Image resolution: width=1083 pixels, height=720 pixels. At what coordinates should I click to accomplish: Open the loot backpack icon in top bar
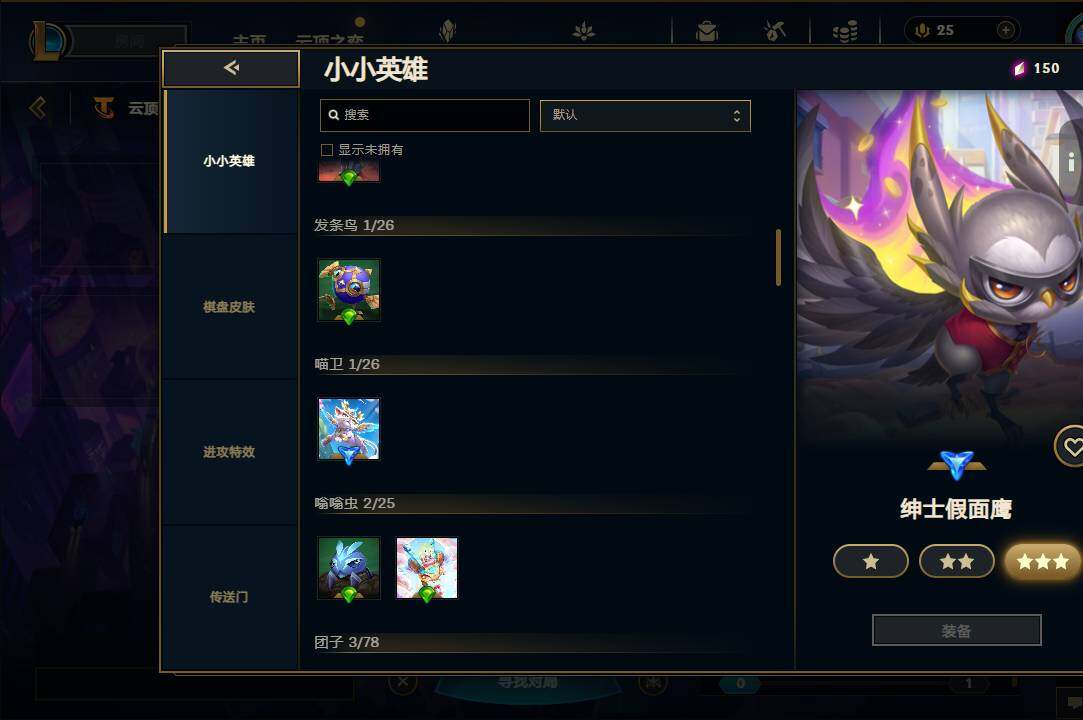click(x=707, y=31)
